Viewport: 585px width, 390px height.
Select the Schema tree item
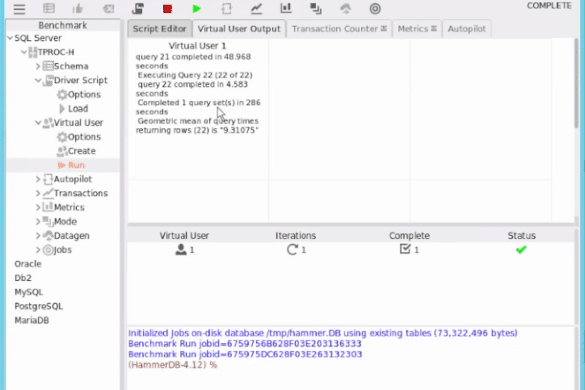click(66, 66)
